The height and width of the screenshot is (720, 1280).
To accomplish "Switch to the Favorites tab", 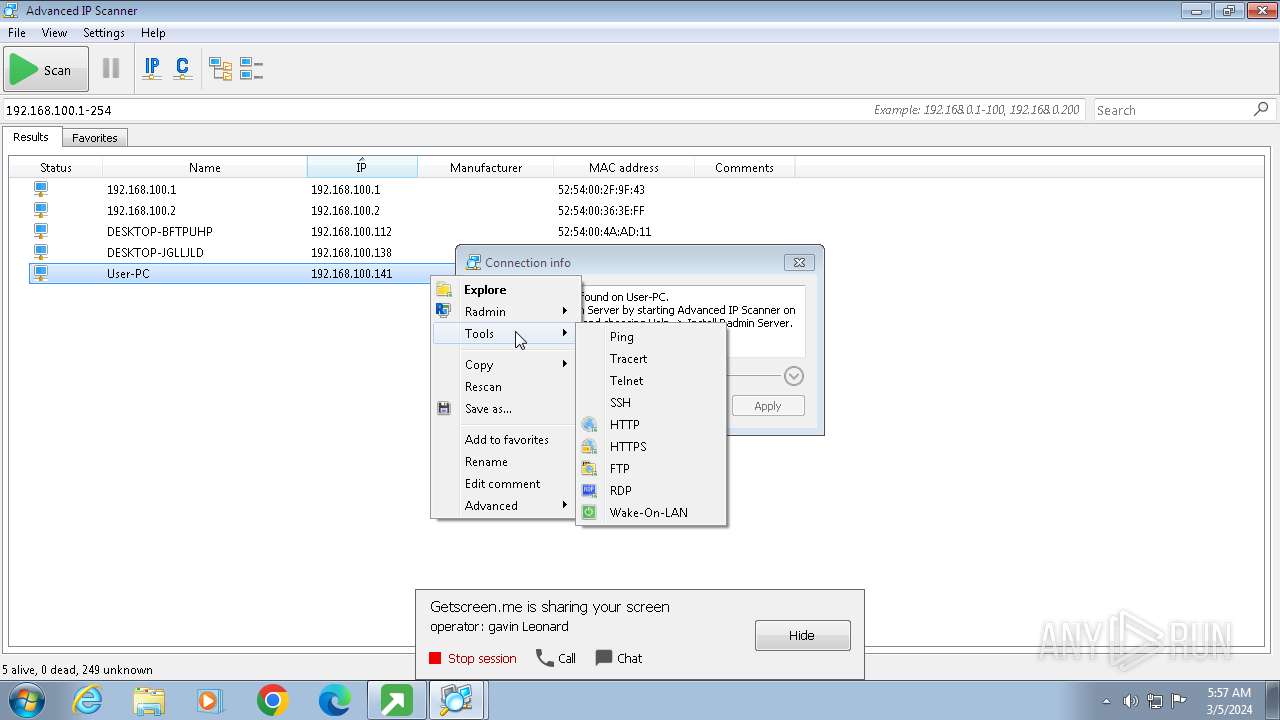I will tap(95, 138).
